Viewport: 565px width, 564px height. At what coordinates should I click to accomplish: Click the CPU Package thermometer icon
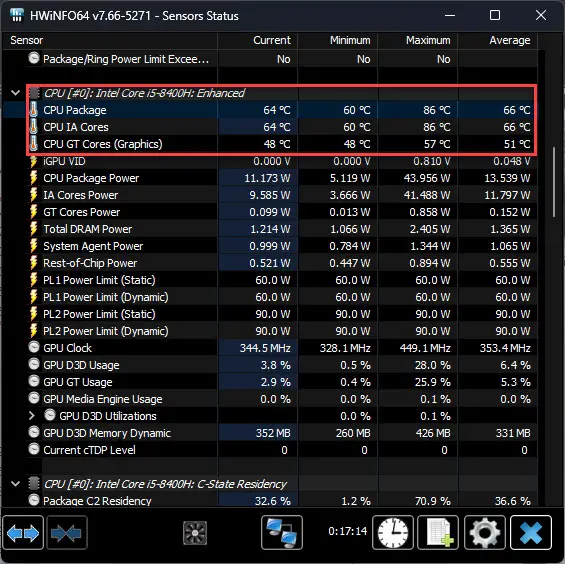(x=34, y=110)
